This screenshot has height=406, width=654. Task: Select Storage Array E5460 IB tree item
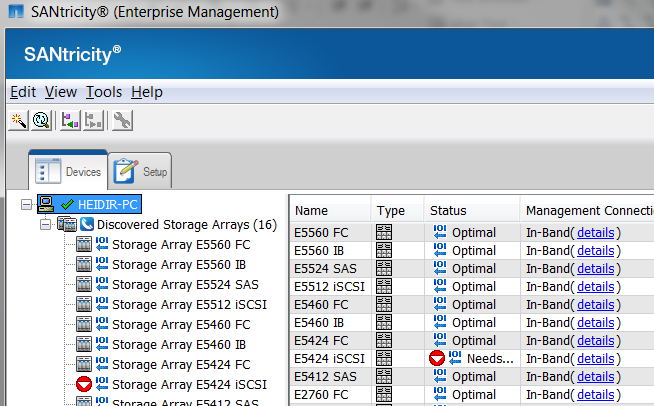point(179,345)
